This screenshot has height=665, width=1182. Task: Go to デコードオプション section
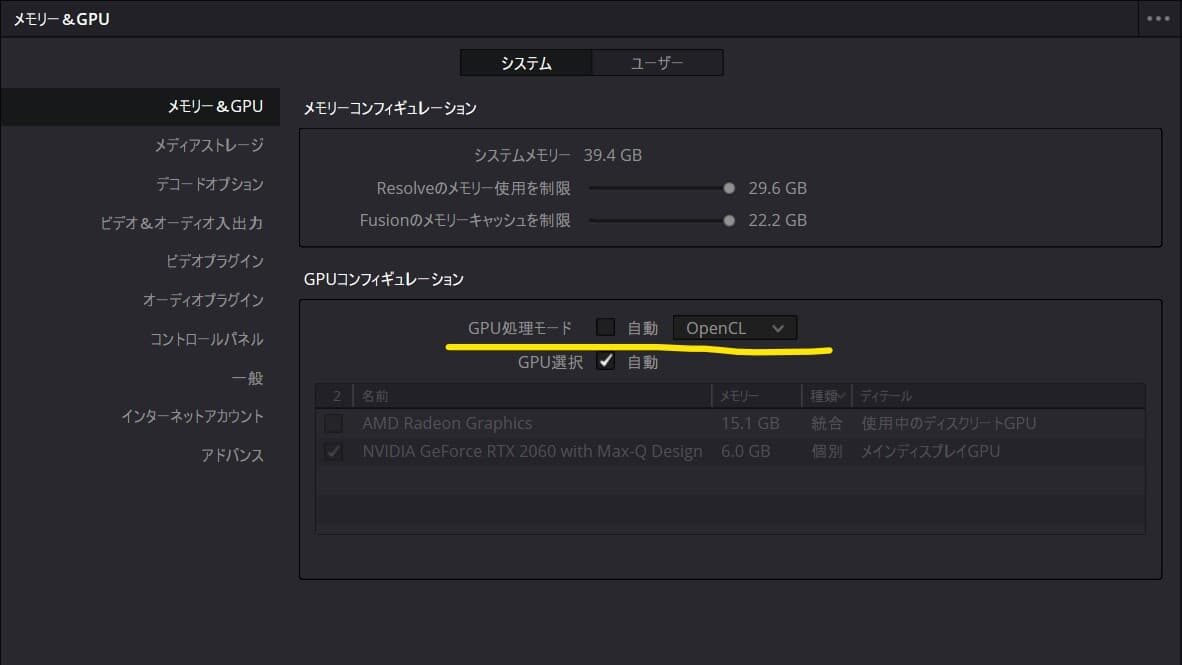pyautogui.click(x=209, y=184)
